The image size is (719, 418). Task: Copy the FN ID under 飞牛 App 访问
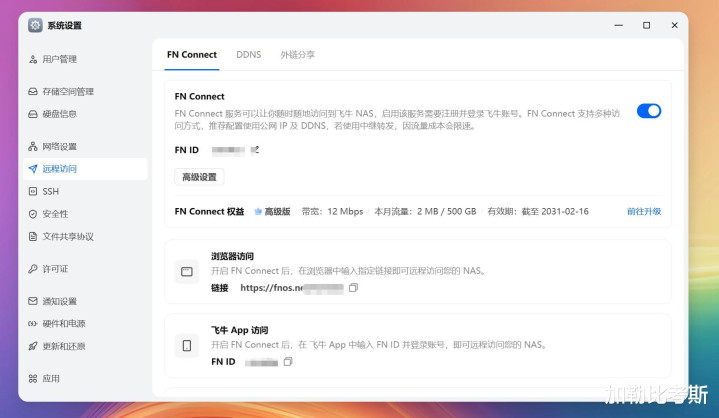pos(288,362)
